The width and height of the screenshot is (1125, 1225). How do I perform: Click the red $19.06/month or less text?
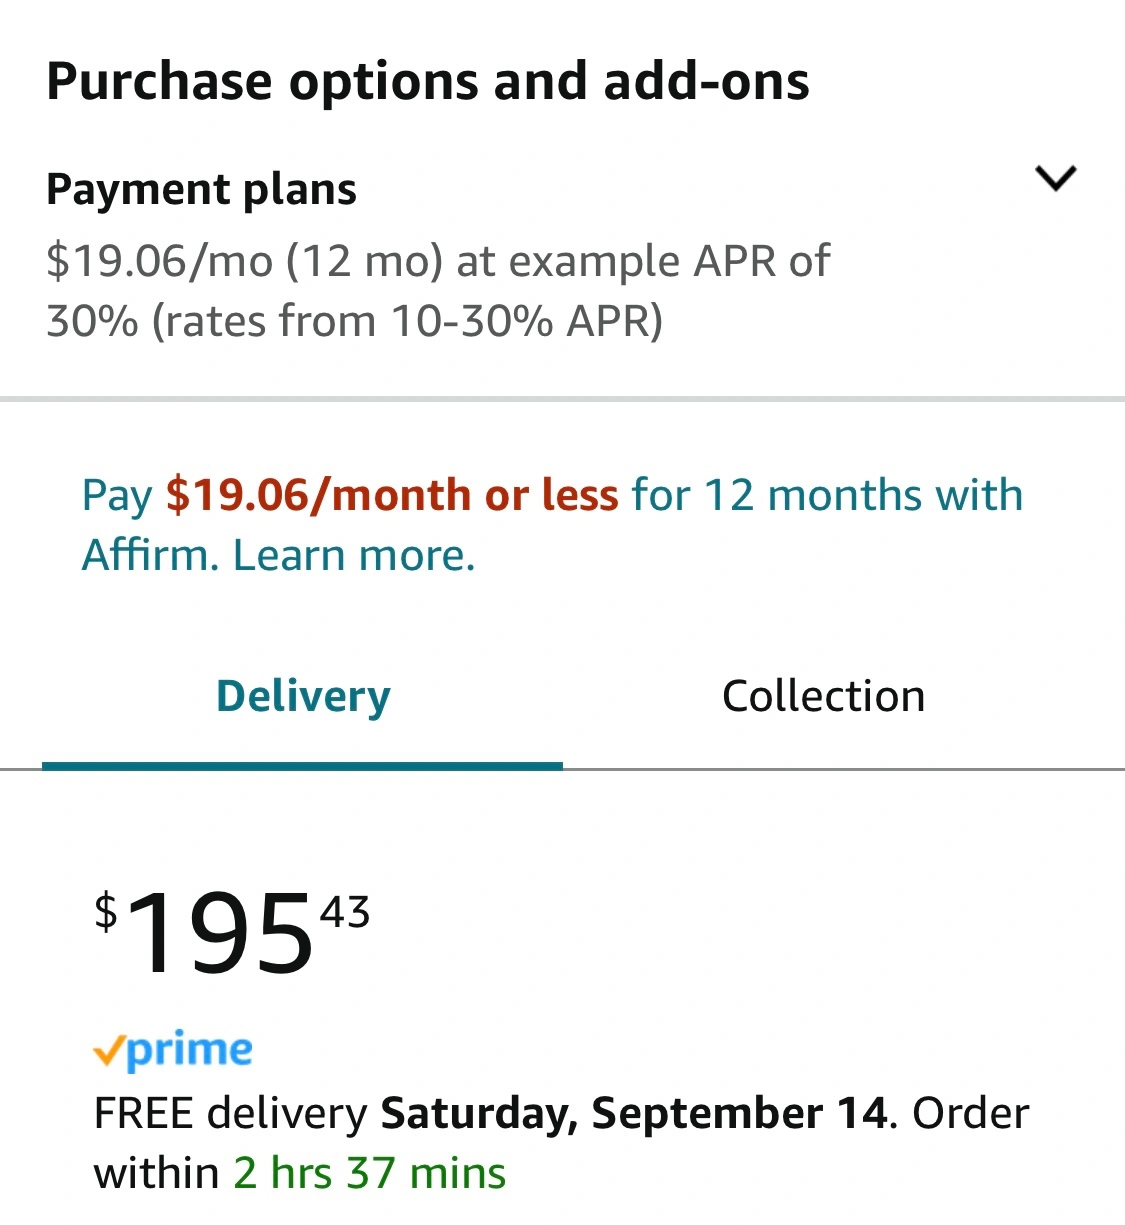point(391,496)
